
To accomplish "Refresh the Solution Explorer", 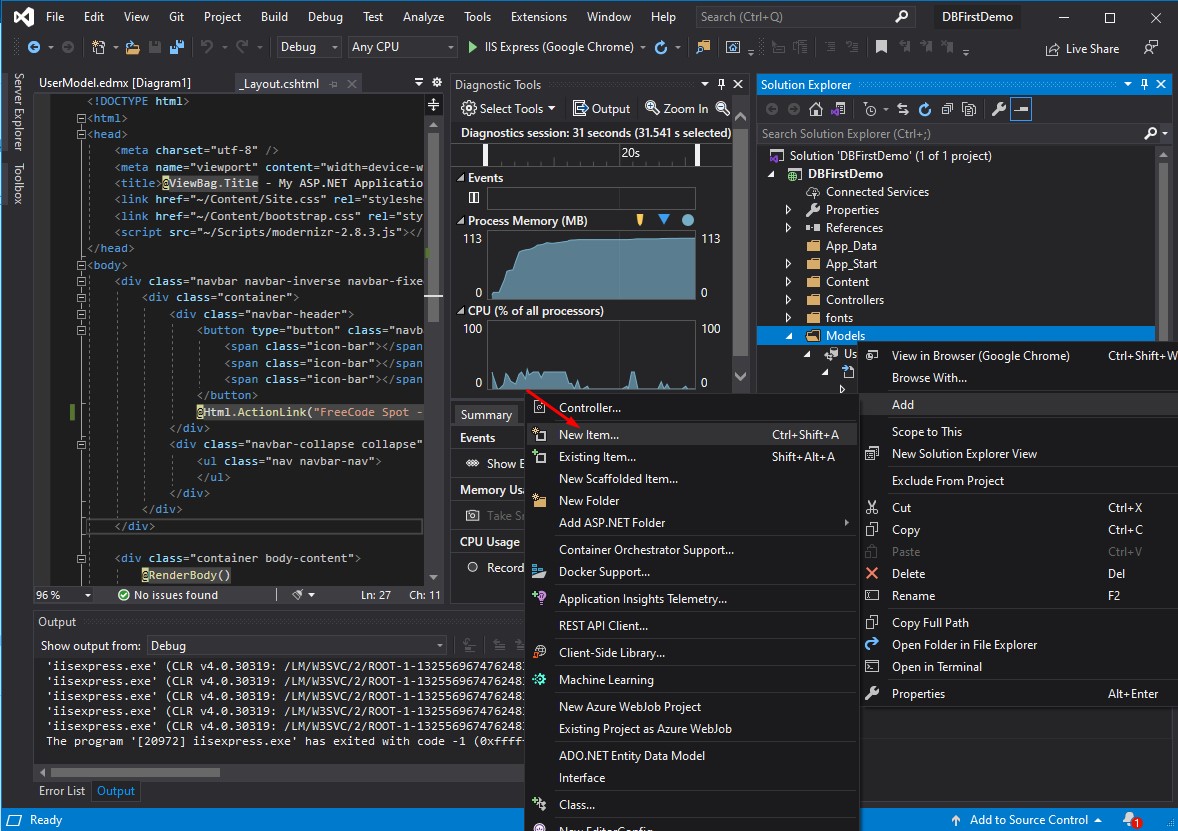I will [x=925, y=109].
